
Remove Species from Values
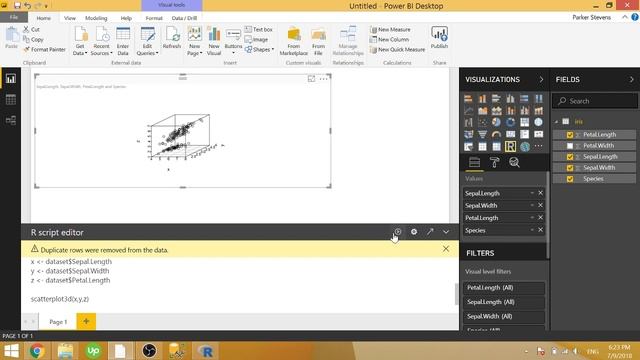[x=540, y=230]
